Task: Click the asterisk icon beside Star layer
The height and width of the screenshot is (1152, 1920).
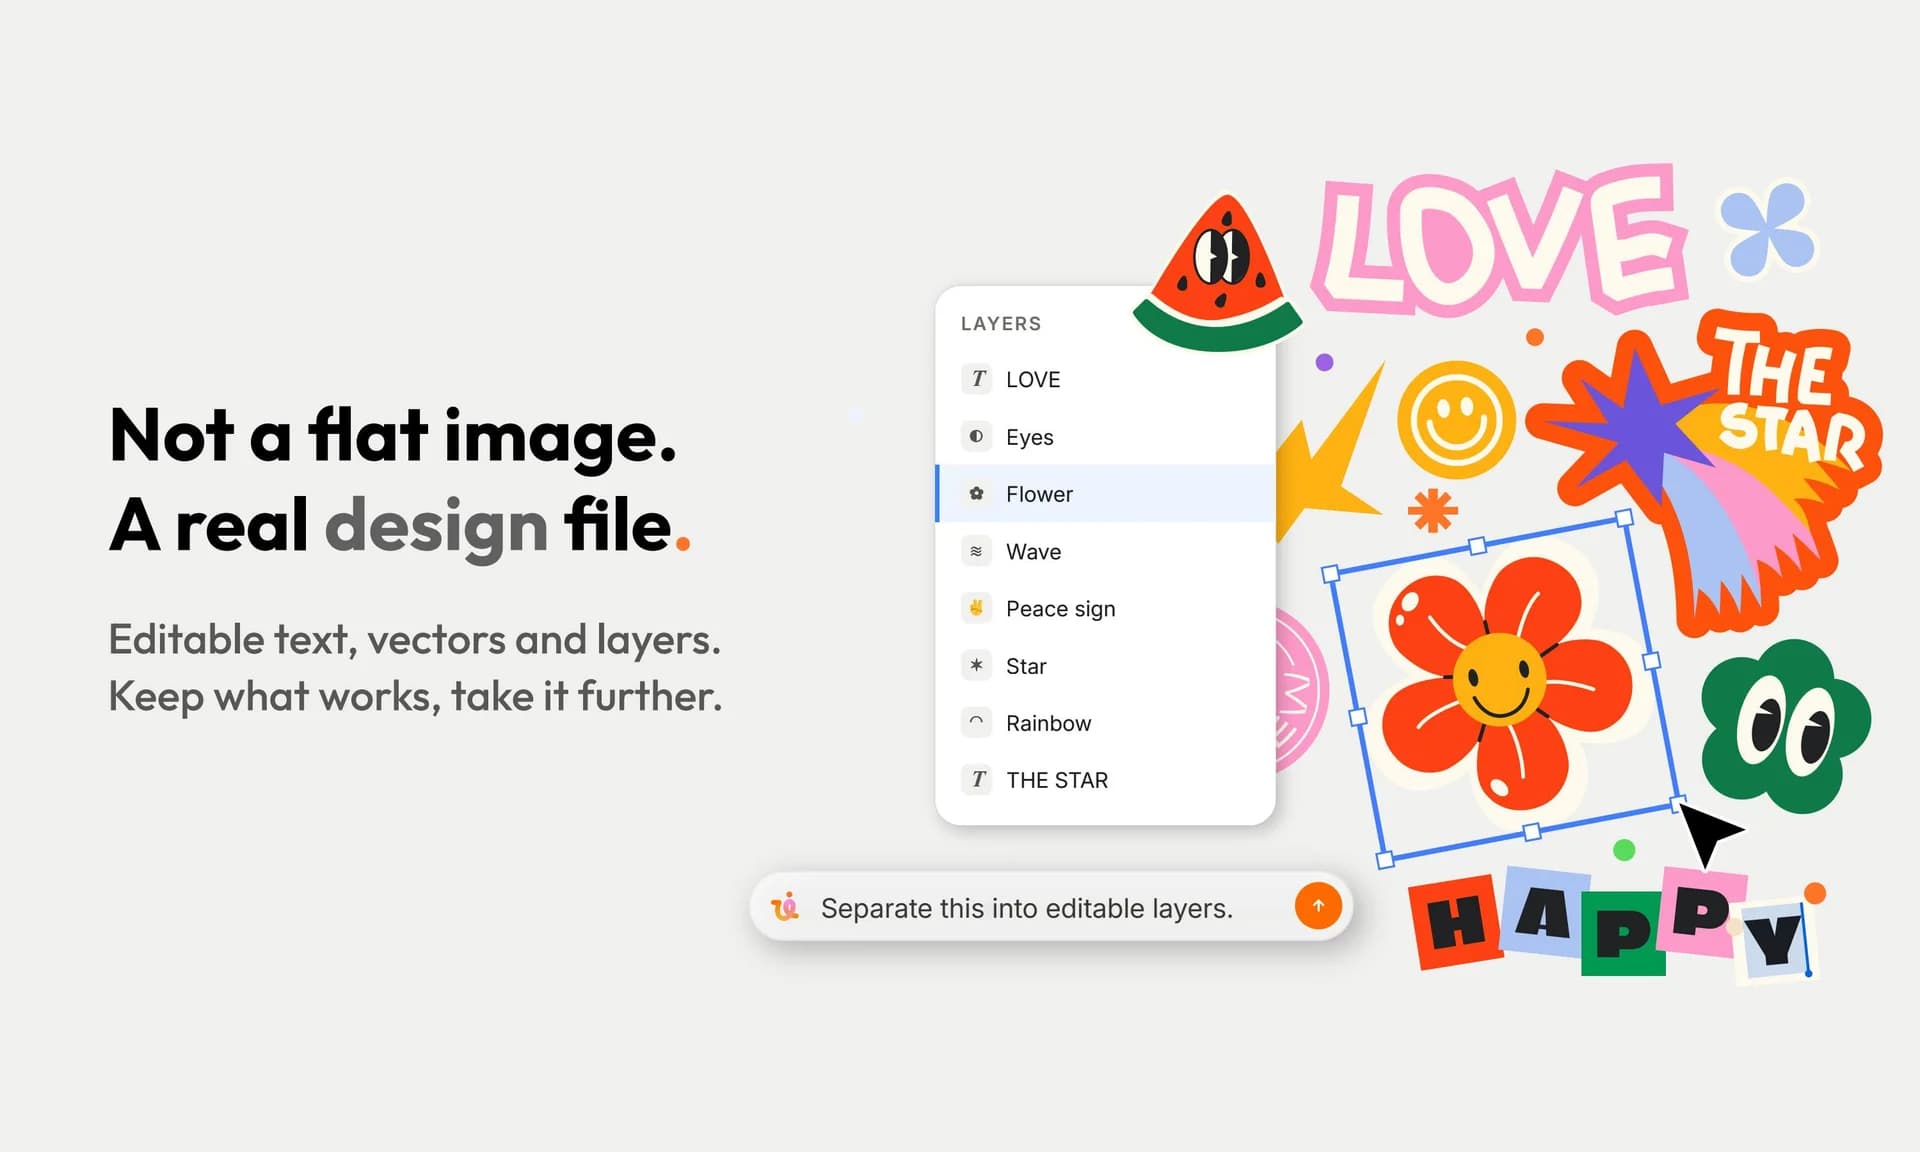Action: 977,665
